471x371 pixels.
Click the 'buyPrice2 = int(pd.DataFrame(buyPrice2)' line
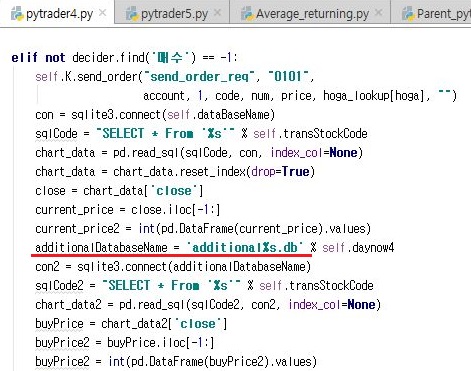(x=176, y=362)
